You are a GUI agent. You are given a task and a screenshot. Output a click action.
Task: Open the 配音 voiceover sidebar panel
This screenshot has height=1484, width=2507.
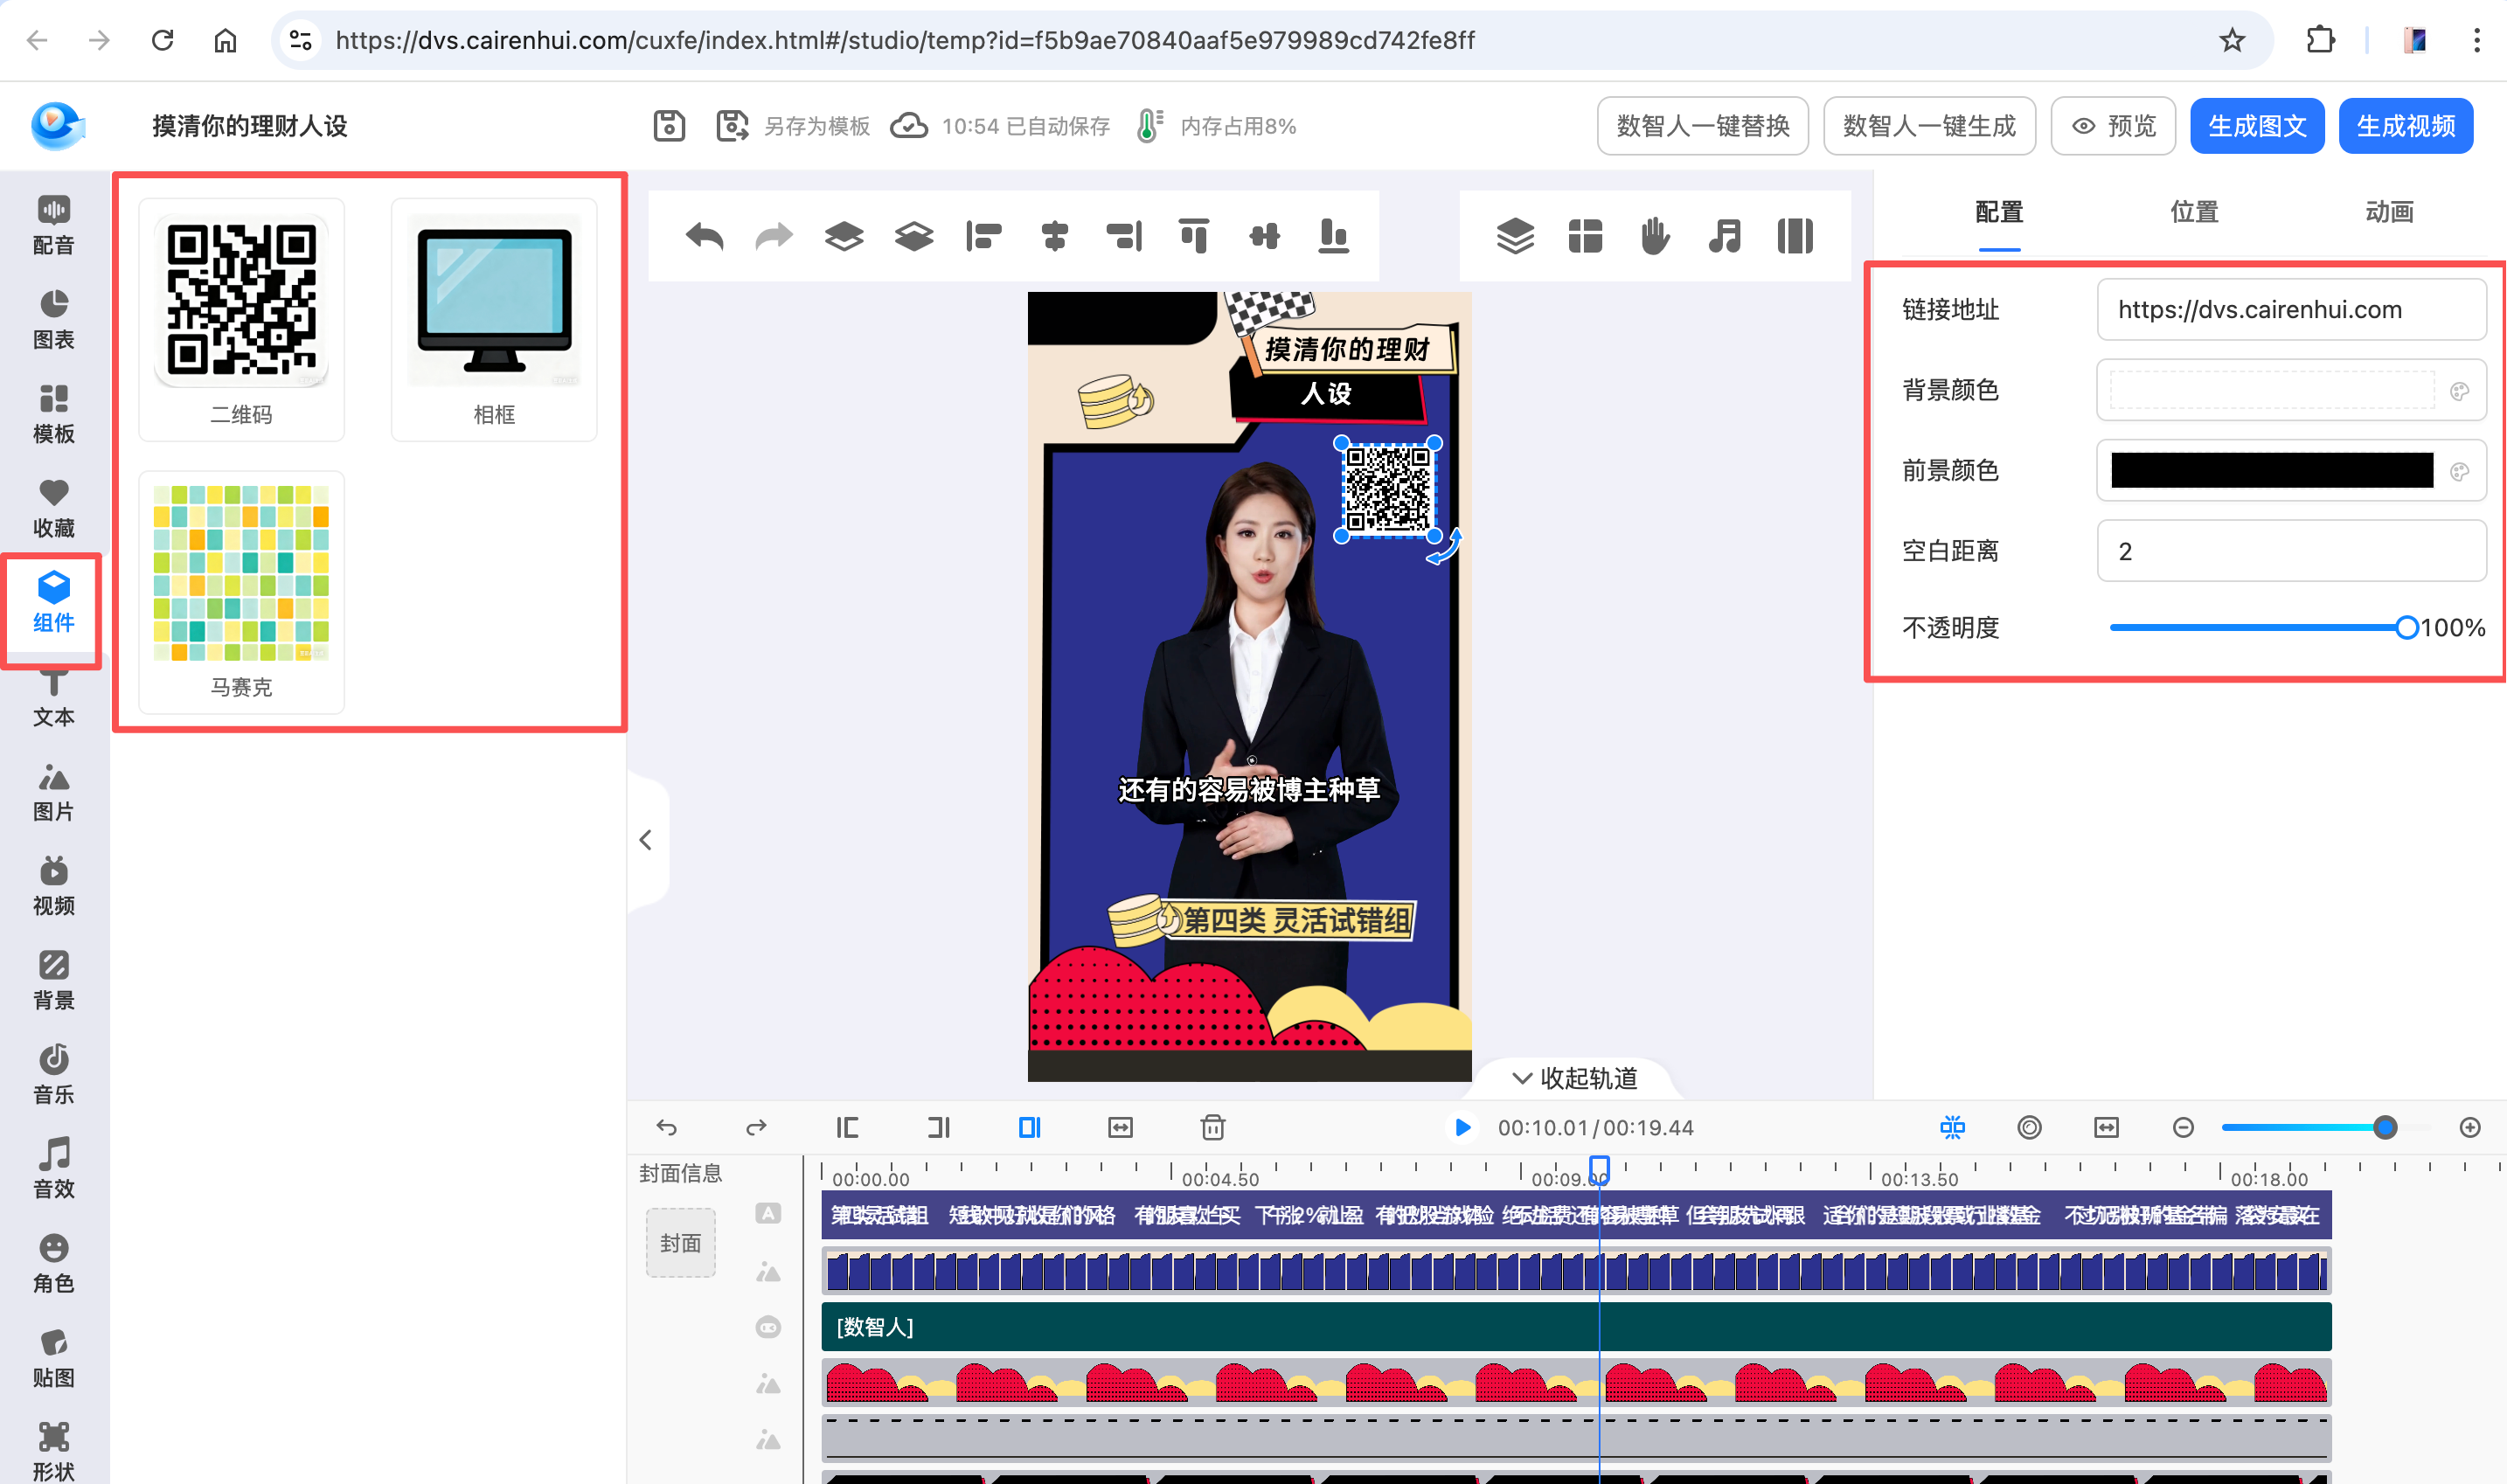(53, 224)
